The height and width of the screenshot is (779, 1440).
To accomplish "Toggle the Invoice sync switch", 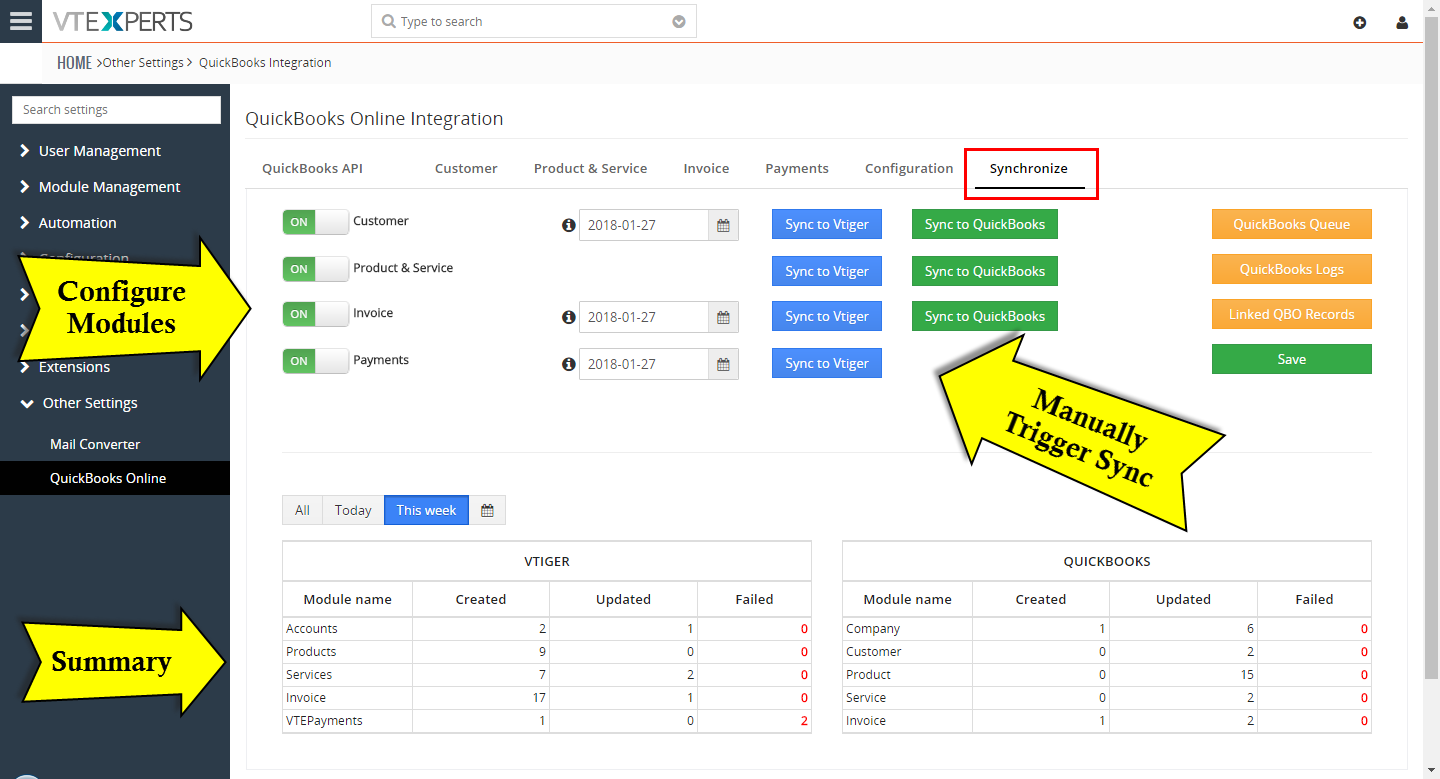I will point(315,314).
